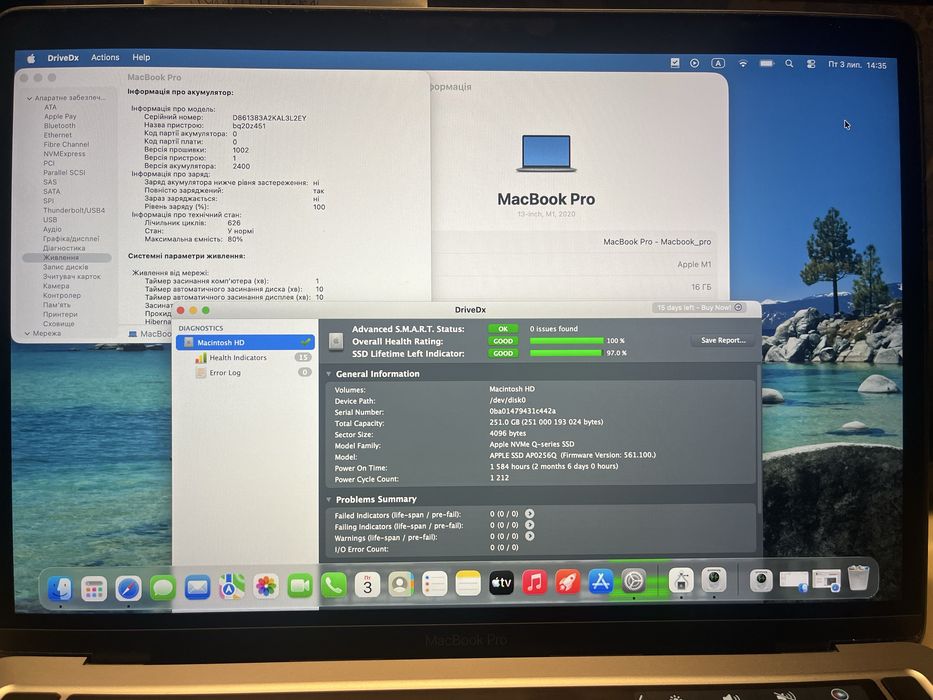The height and width of the screenshot is (700, 933).
Task: Click the Wi-Fi status icon
Action: [743, 63]
